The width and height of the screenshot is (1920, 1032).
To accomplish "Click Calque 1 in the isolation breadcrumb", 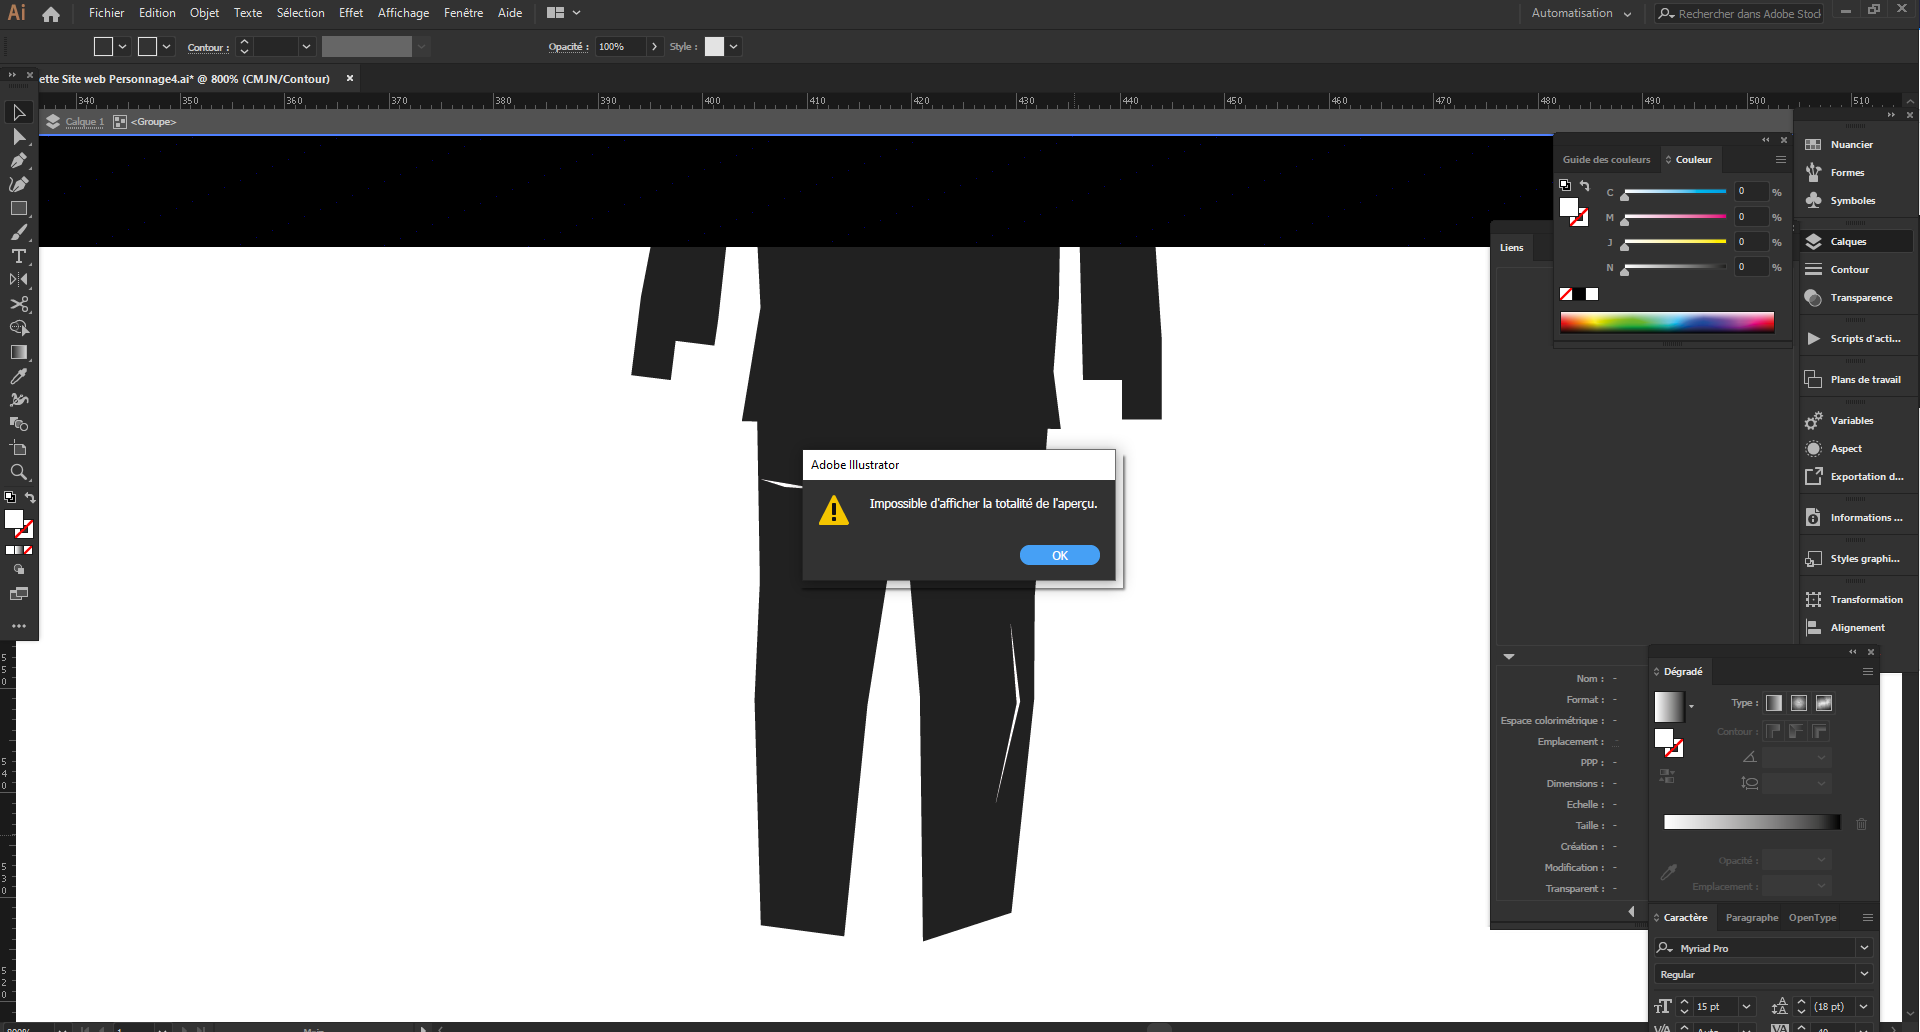I will (x=84, y=122).
